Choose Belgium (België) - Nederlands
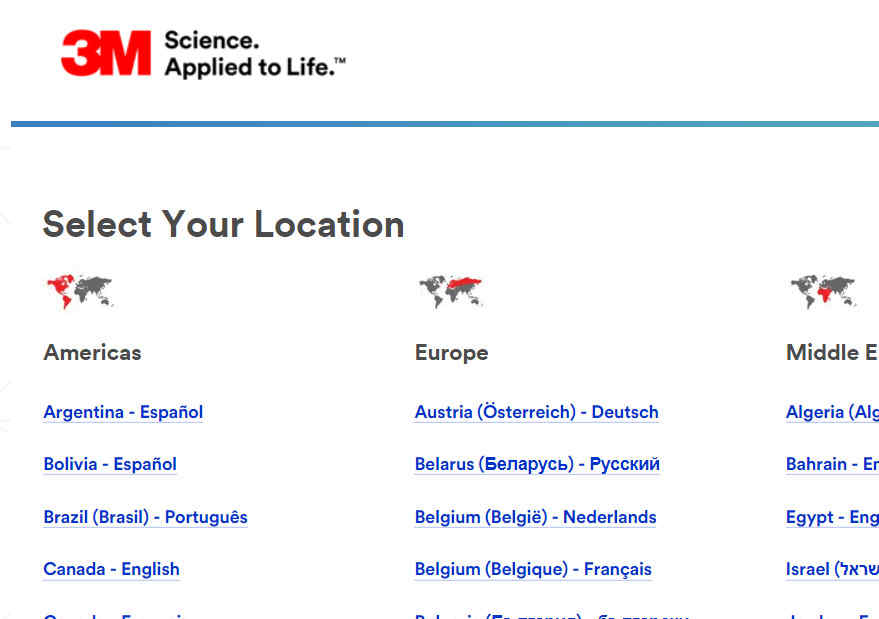 [535, 517]
